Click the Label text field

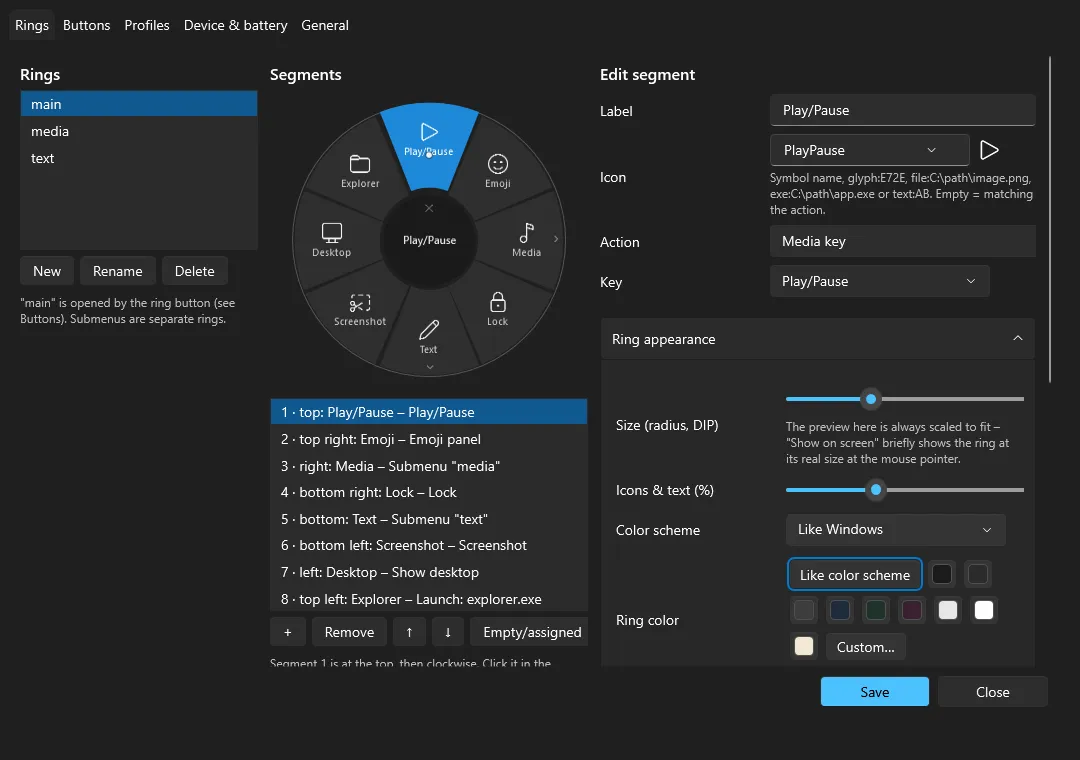(902, 110)
